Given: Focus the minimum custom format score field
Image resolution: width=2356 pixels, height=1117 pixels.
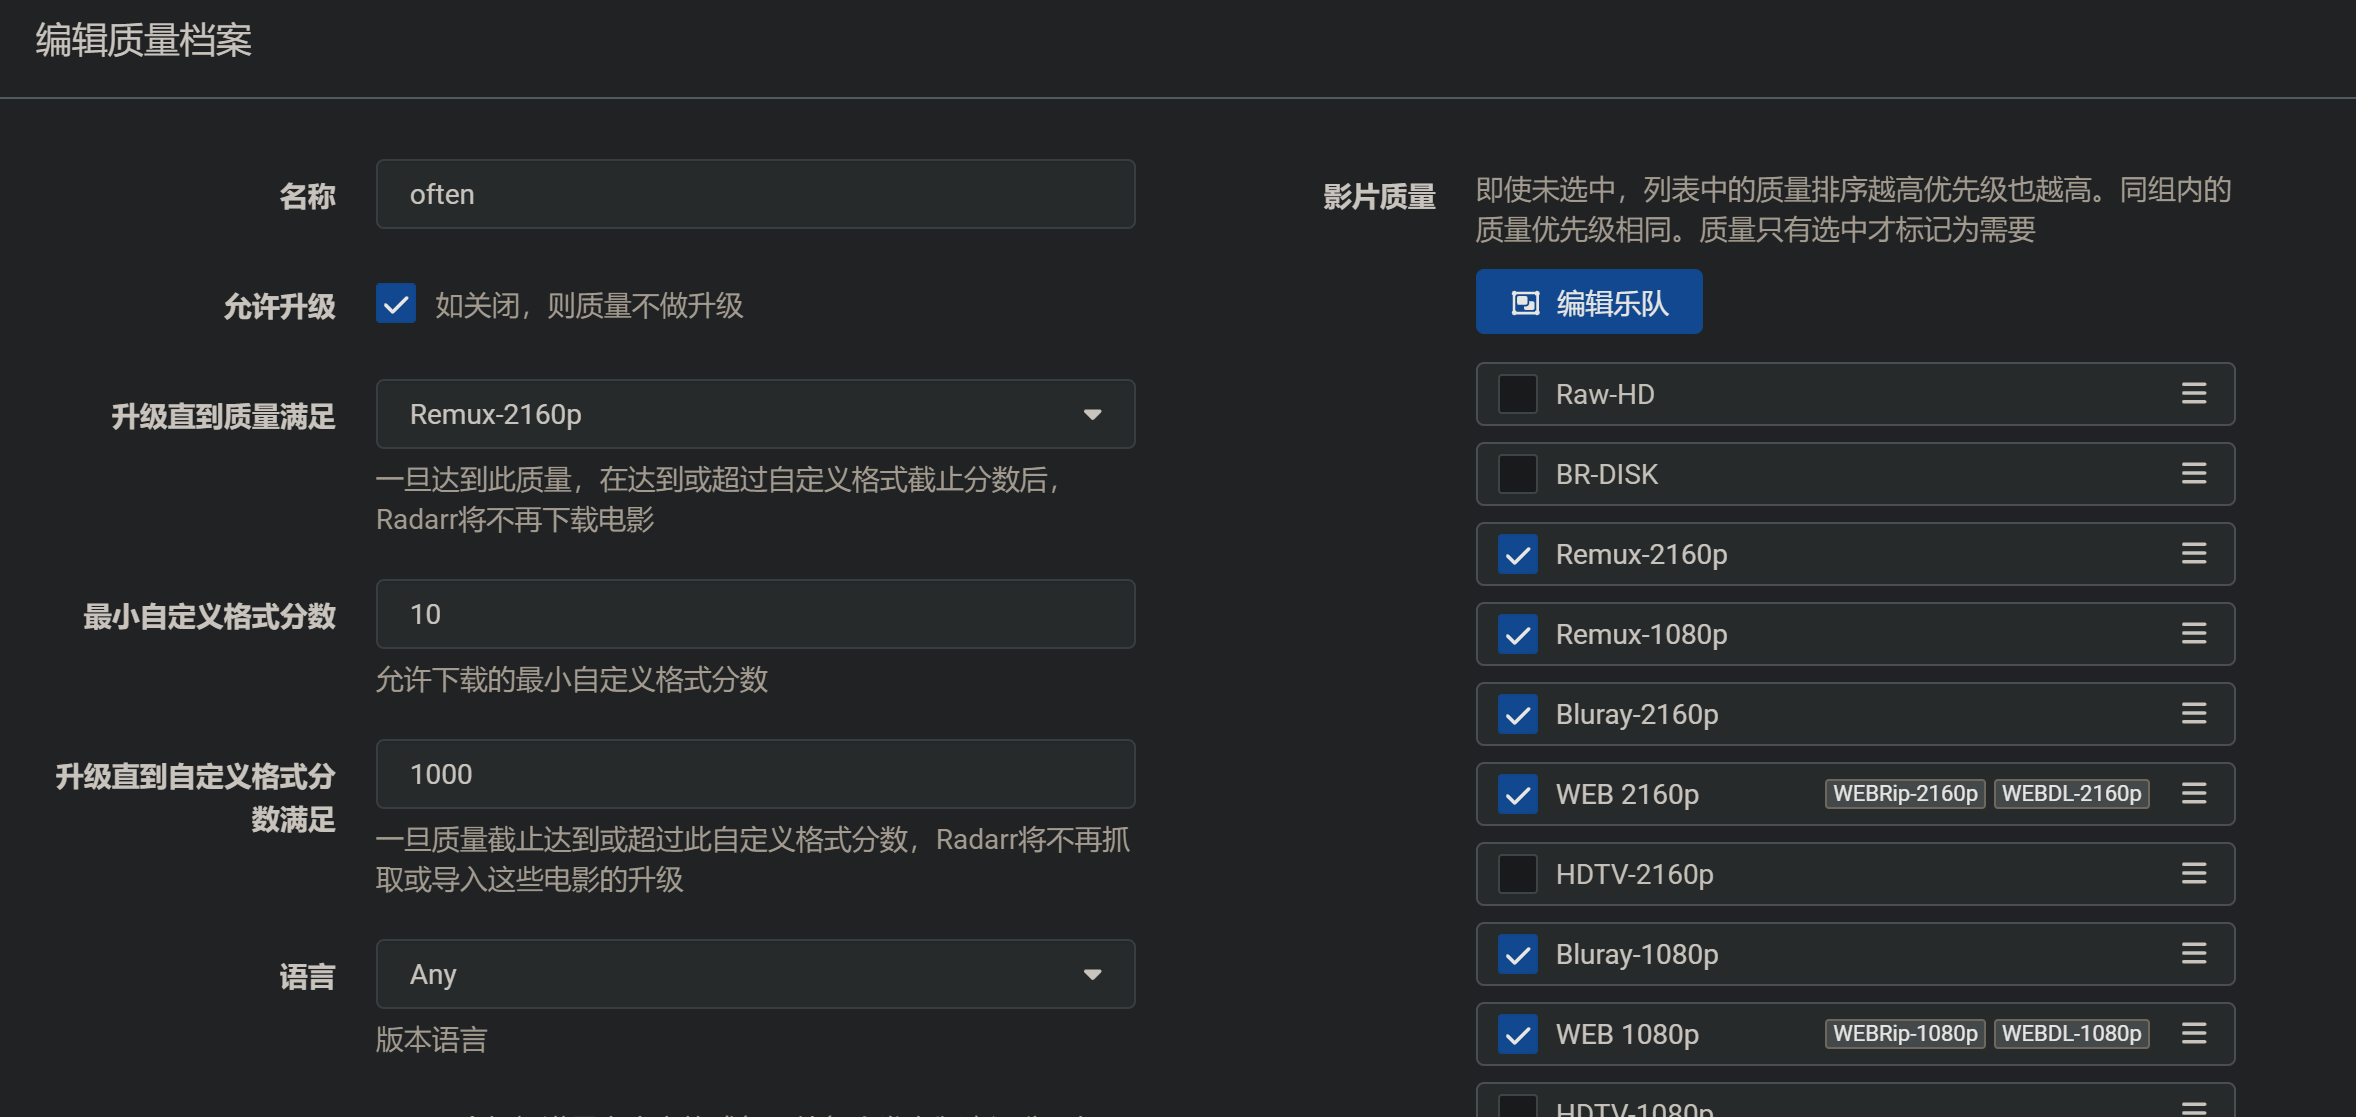Looking at the screenshot, I should [755, 614].
